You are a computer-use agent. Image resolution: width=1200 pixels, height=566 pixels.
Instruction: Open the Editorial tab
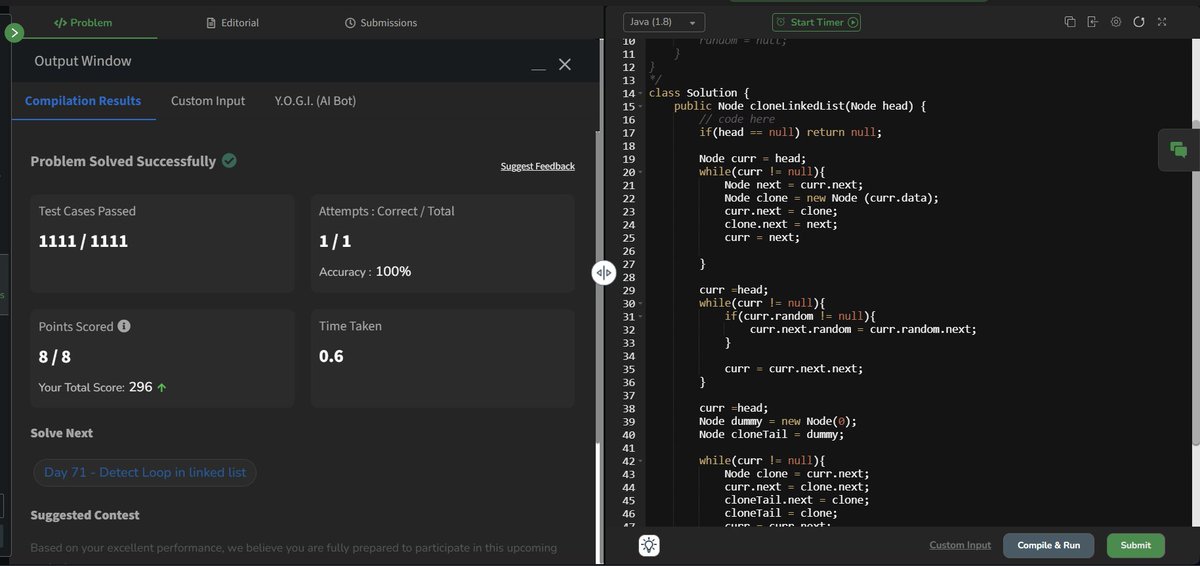tap(232, 22)
